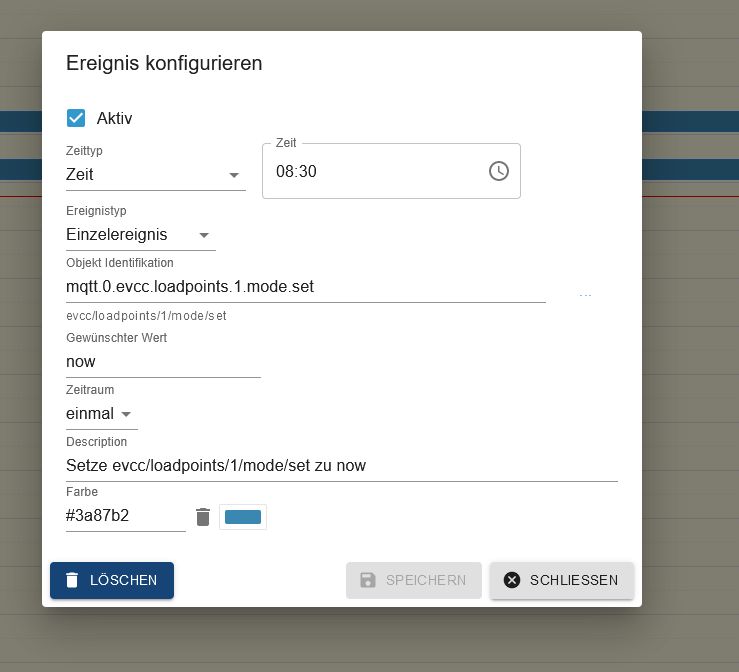Click the save disk icon in Speichern
The image size is (739, 672).
pos(368,580)
